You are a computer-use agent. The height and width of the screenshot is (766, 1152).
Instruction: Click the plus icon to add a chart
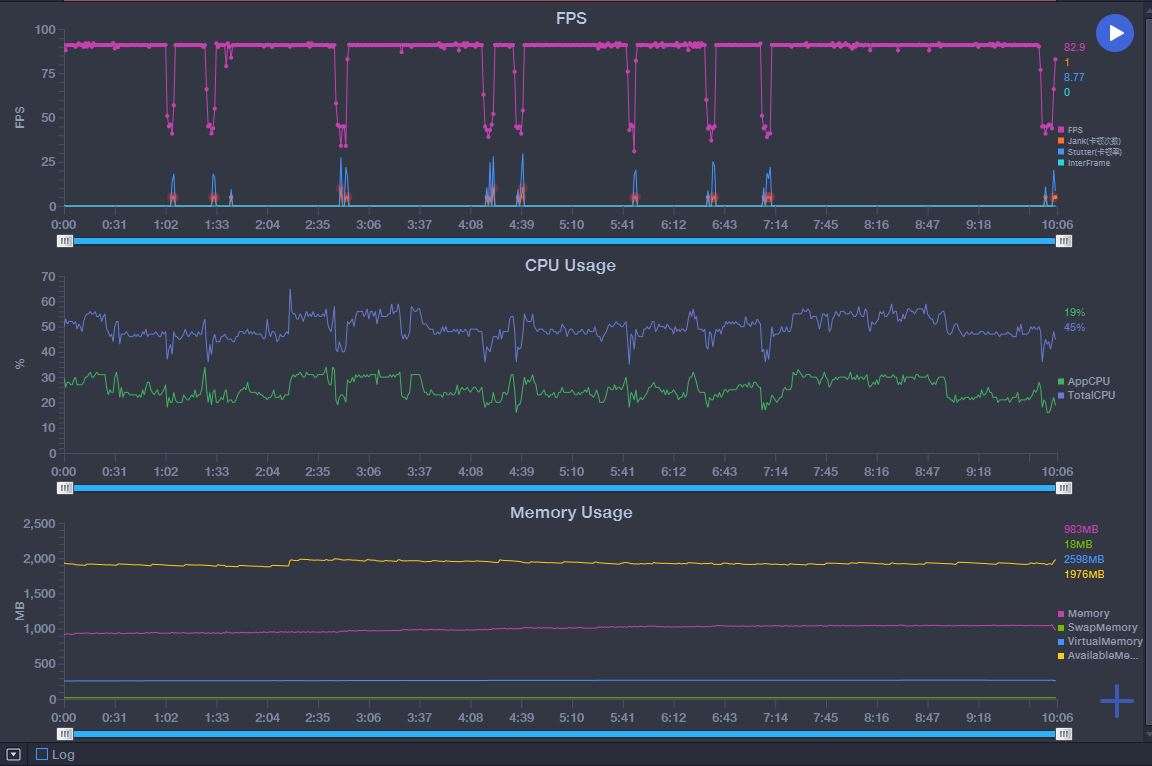click(x=1116, y=701)
